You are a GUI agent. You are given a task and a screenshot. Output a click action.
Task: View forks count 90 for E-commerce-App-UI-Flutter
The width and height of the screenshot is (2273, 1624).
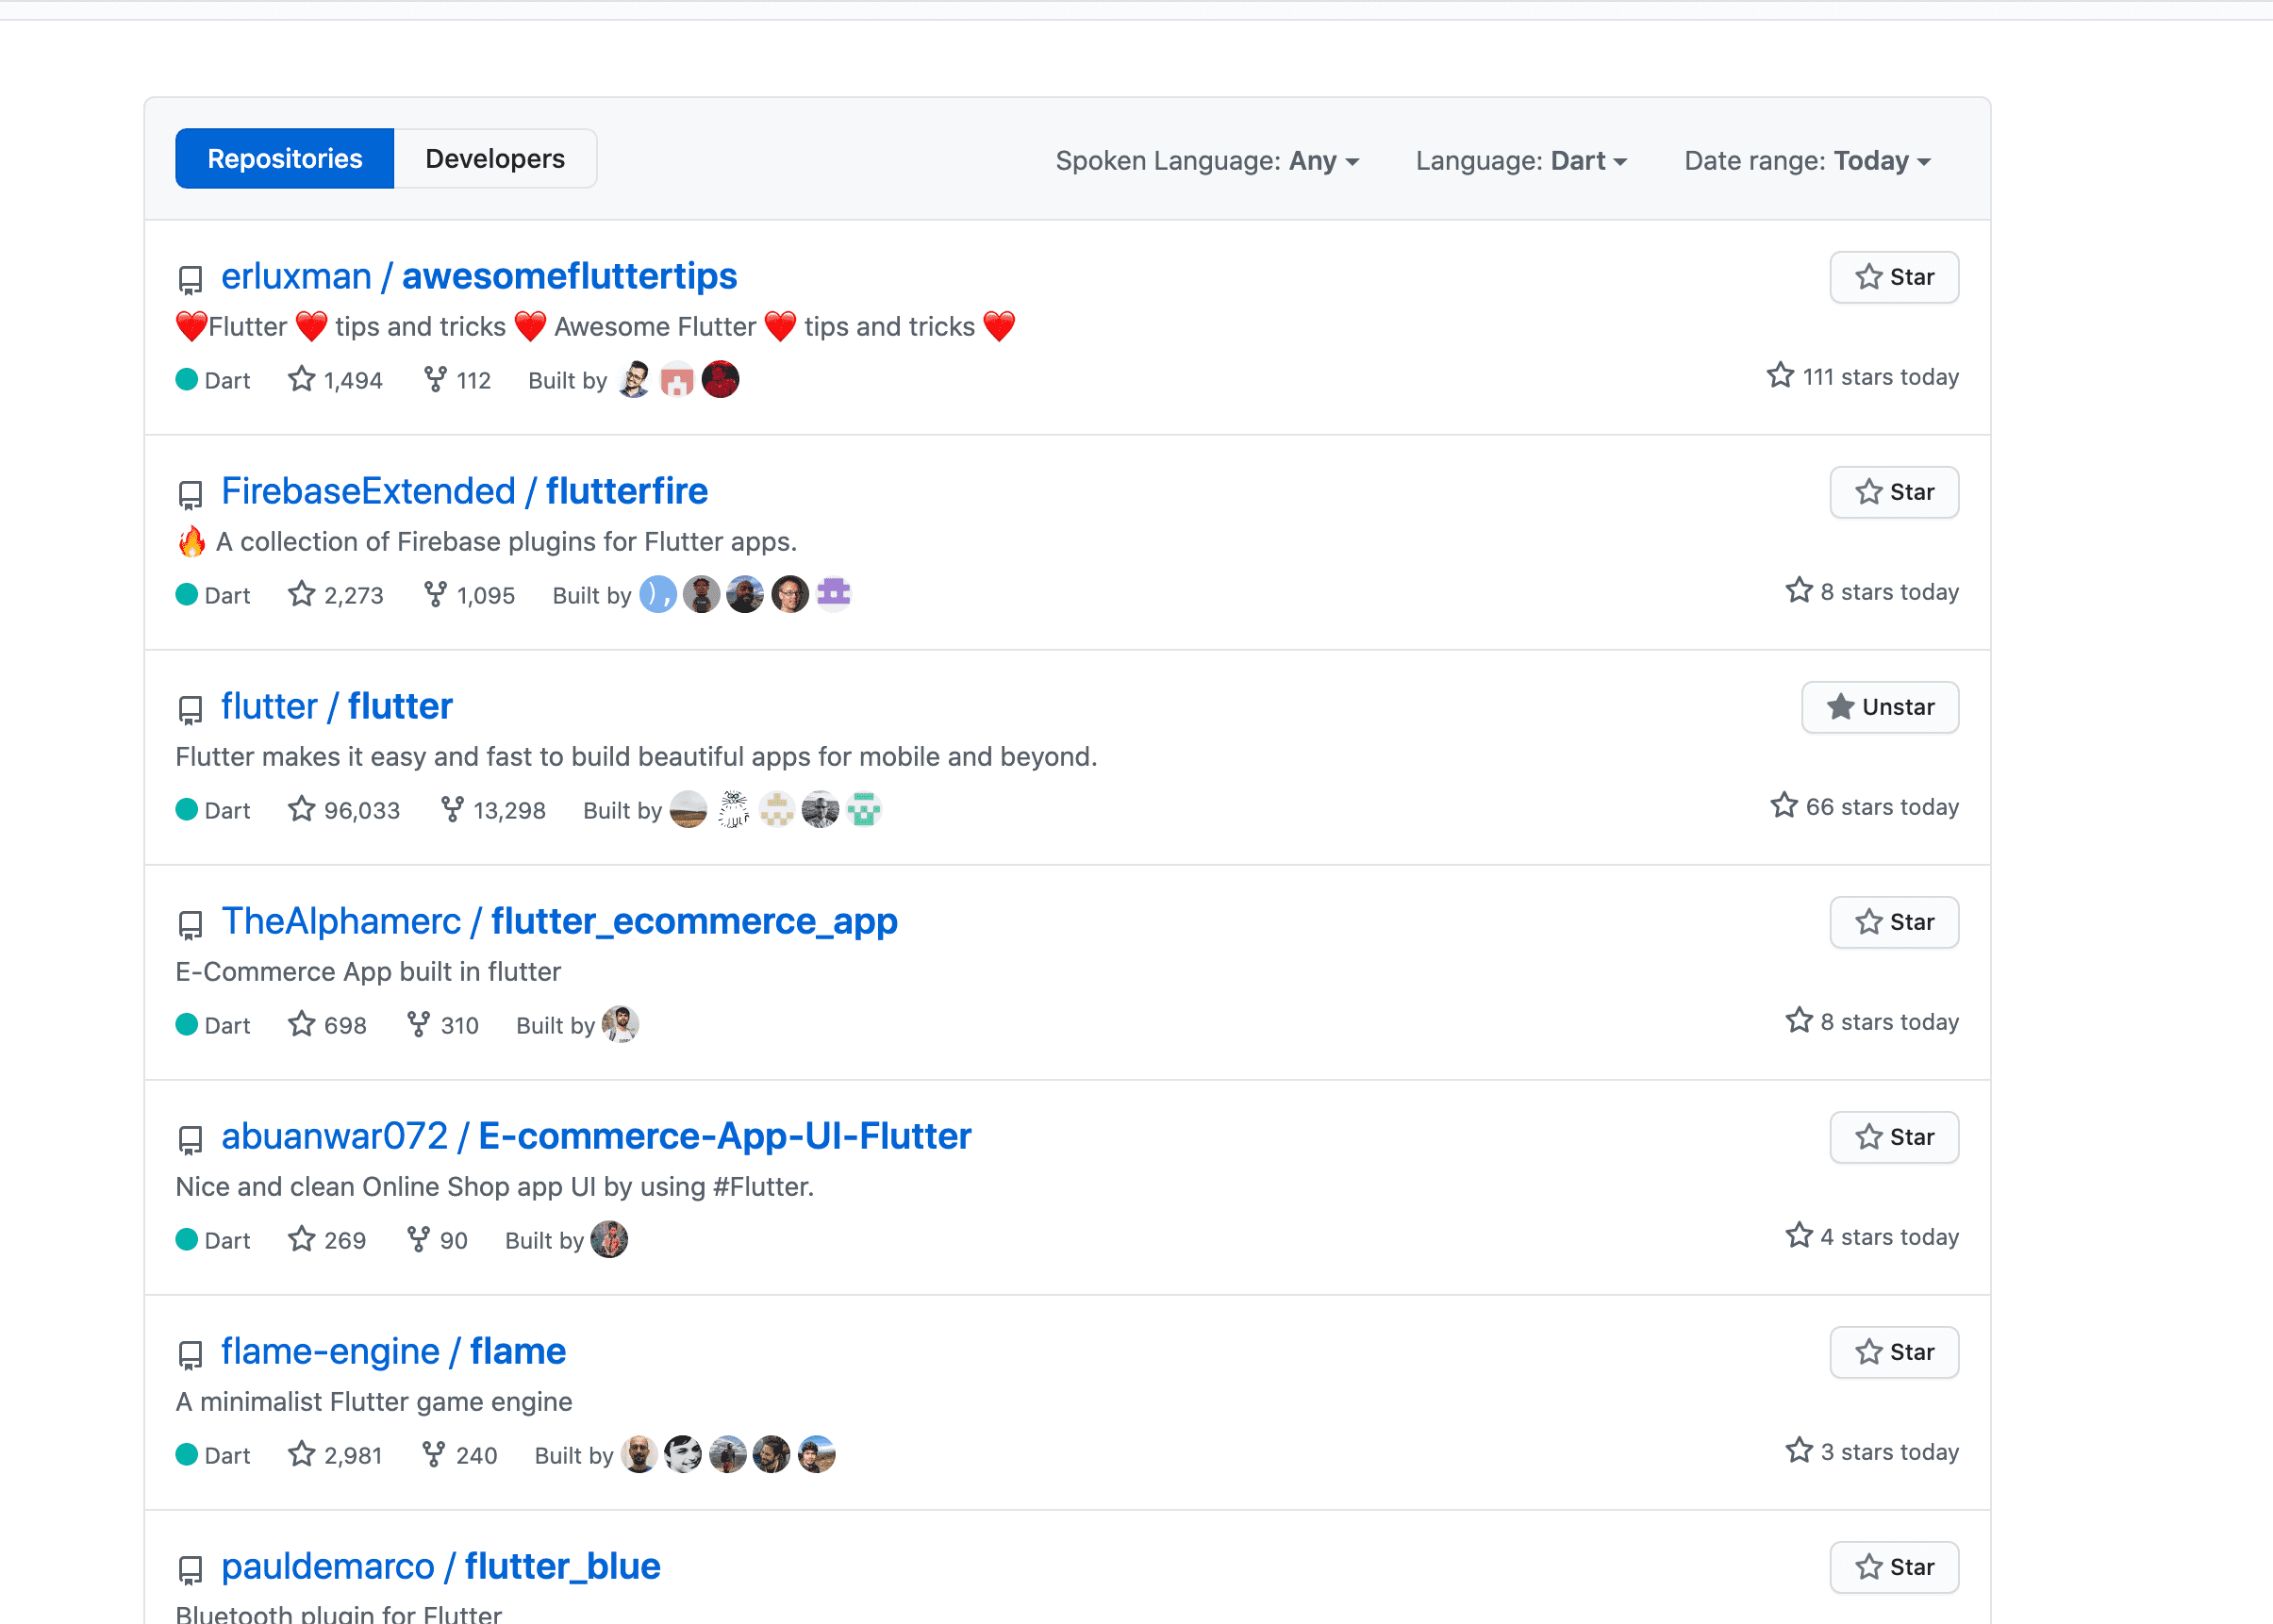[437, 1240]
